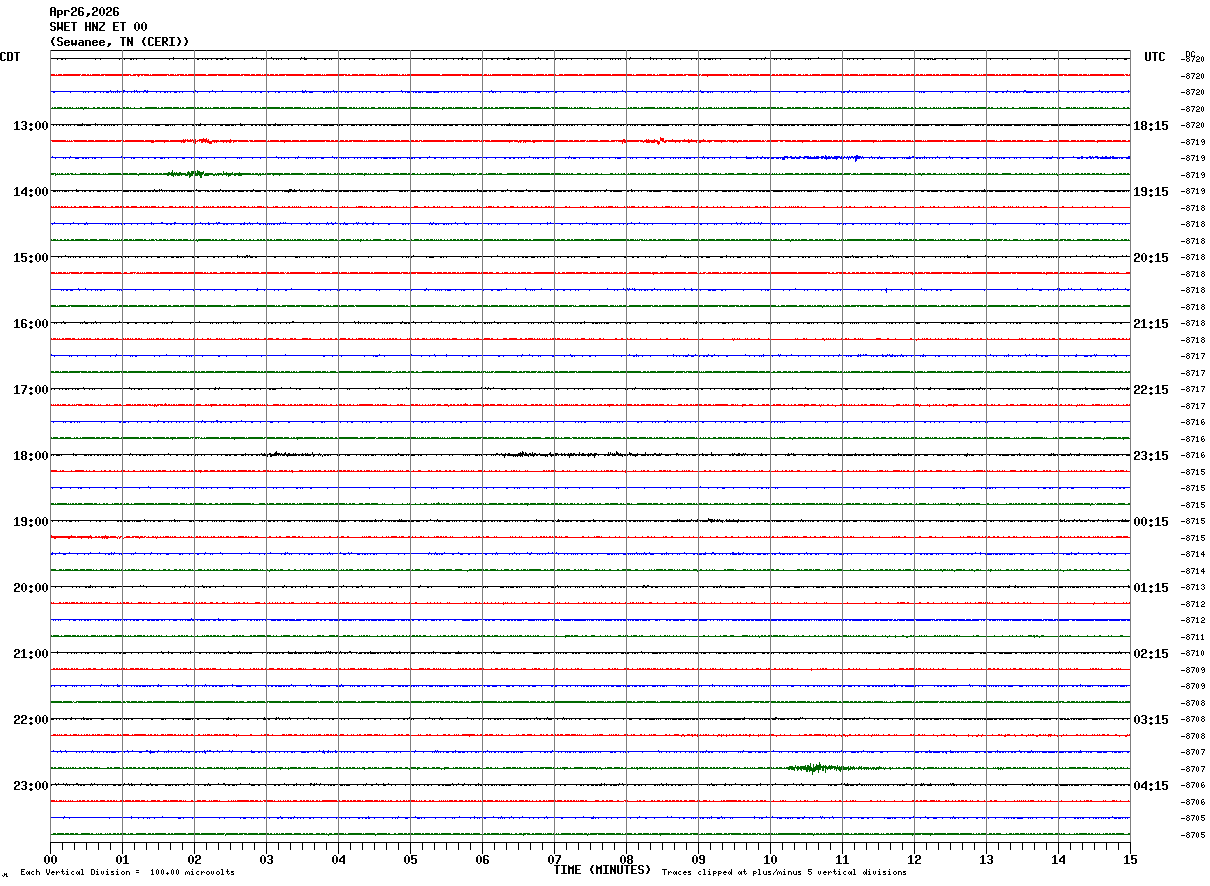1210x886 pixels.
Task: Select the 21:00 CDT row label
Action: [30, 654]
